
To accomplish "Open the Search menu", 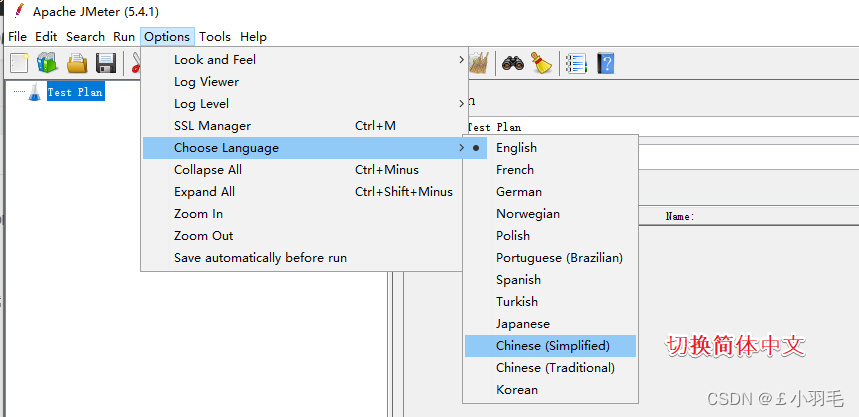I will 85,37.
